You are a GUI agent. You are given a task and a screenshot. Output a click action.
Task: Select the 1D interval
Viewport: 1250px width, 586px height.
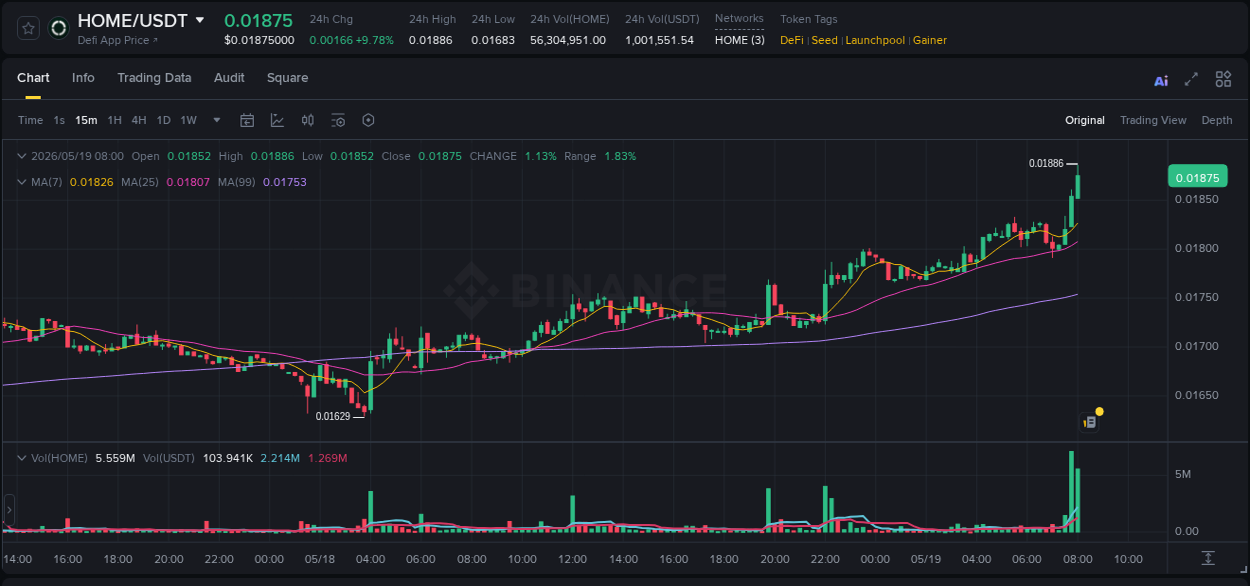coord(163,120)
